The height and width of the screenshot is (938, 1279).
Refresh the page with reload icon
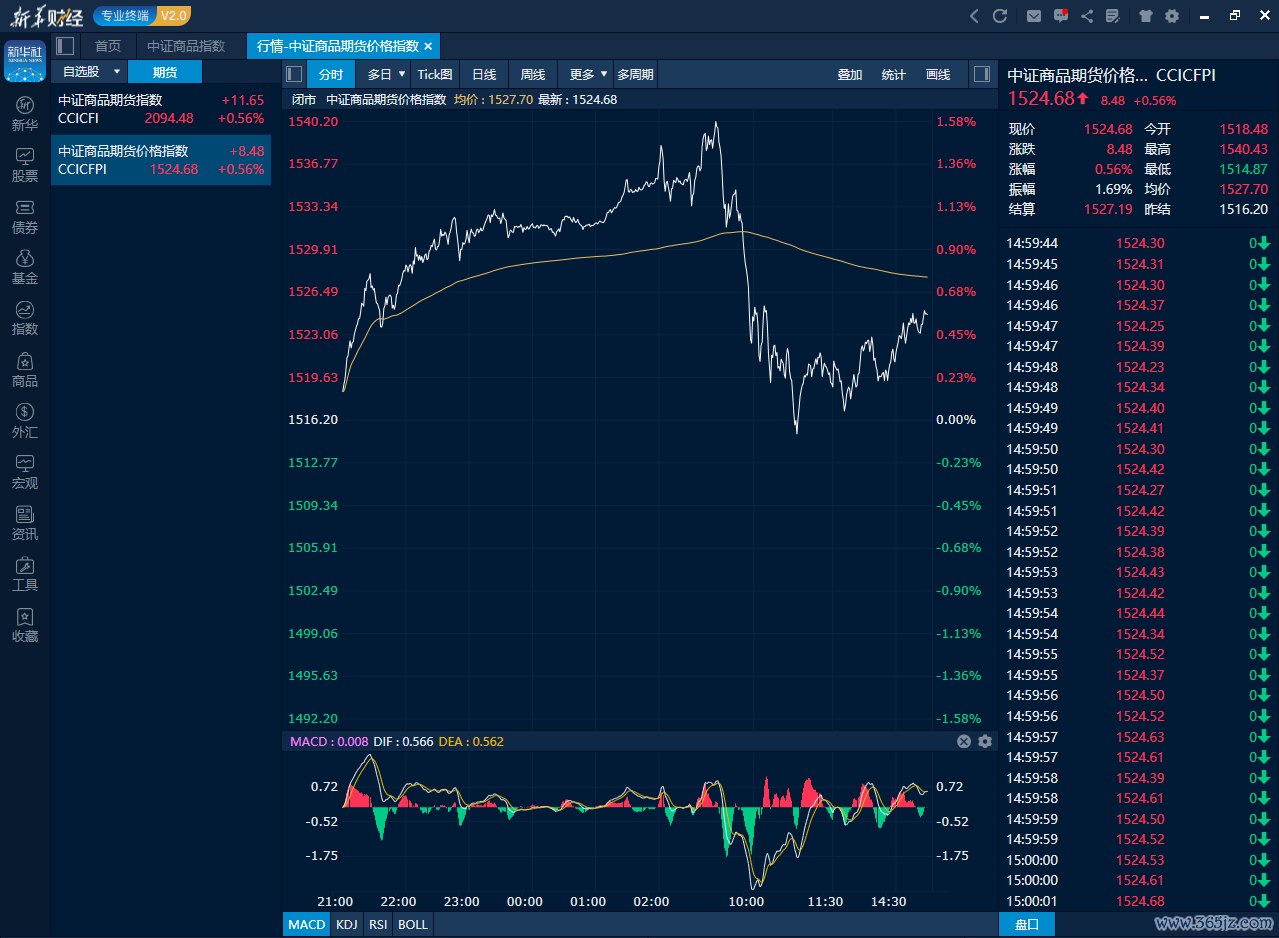click(x=1000, y=16)
